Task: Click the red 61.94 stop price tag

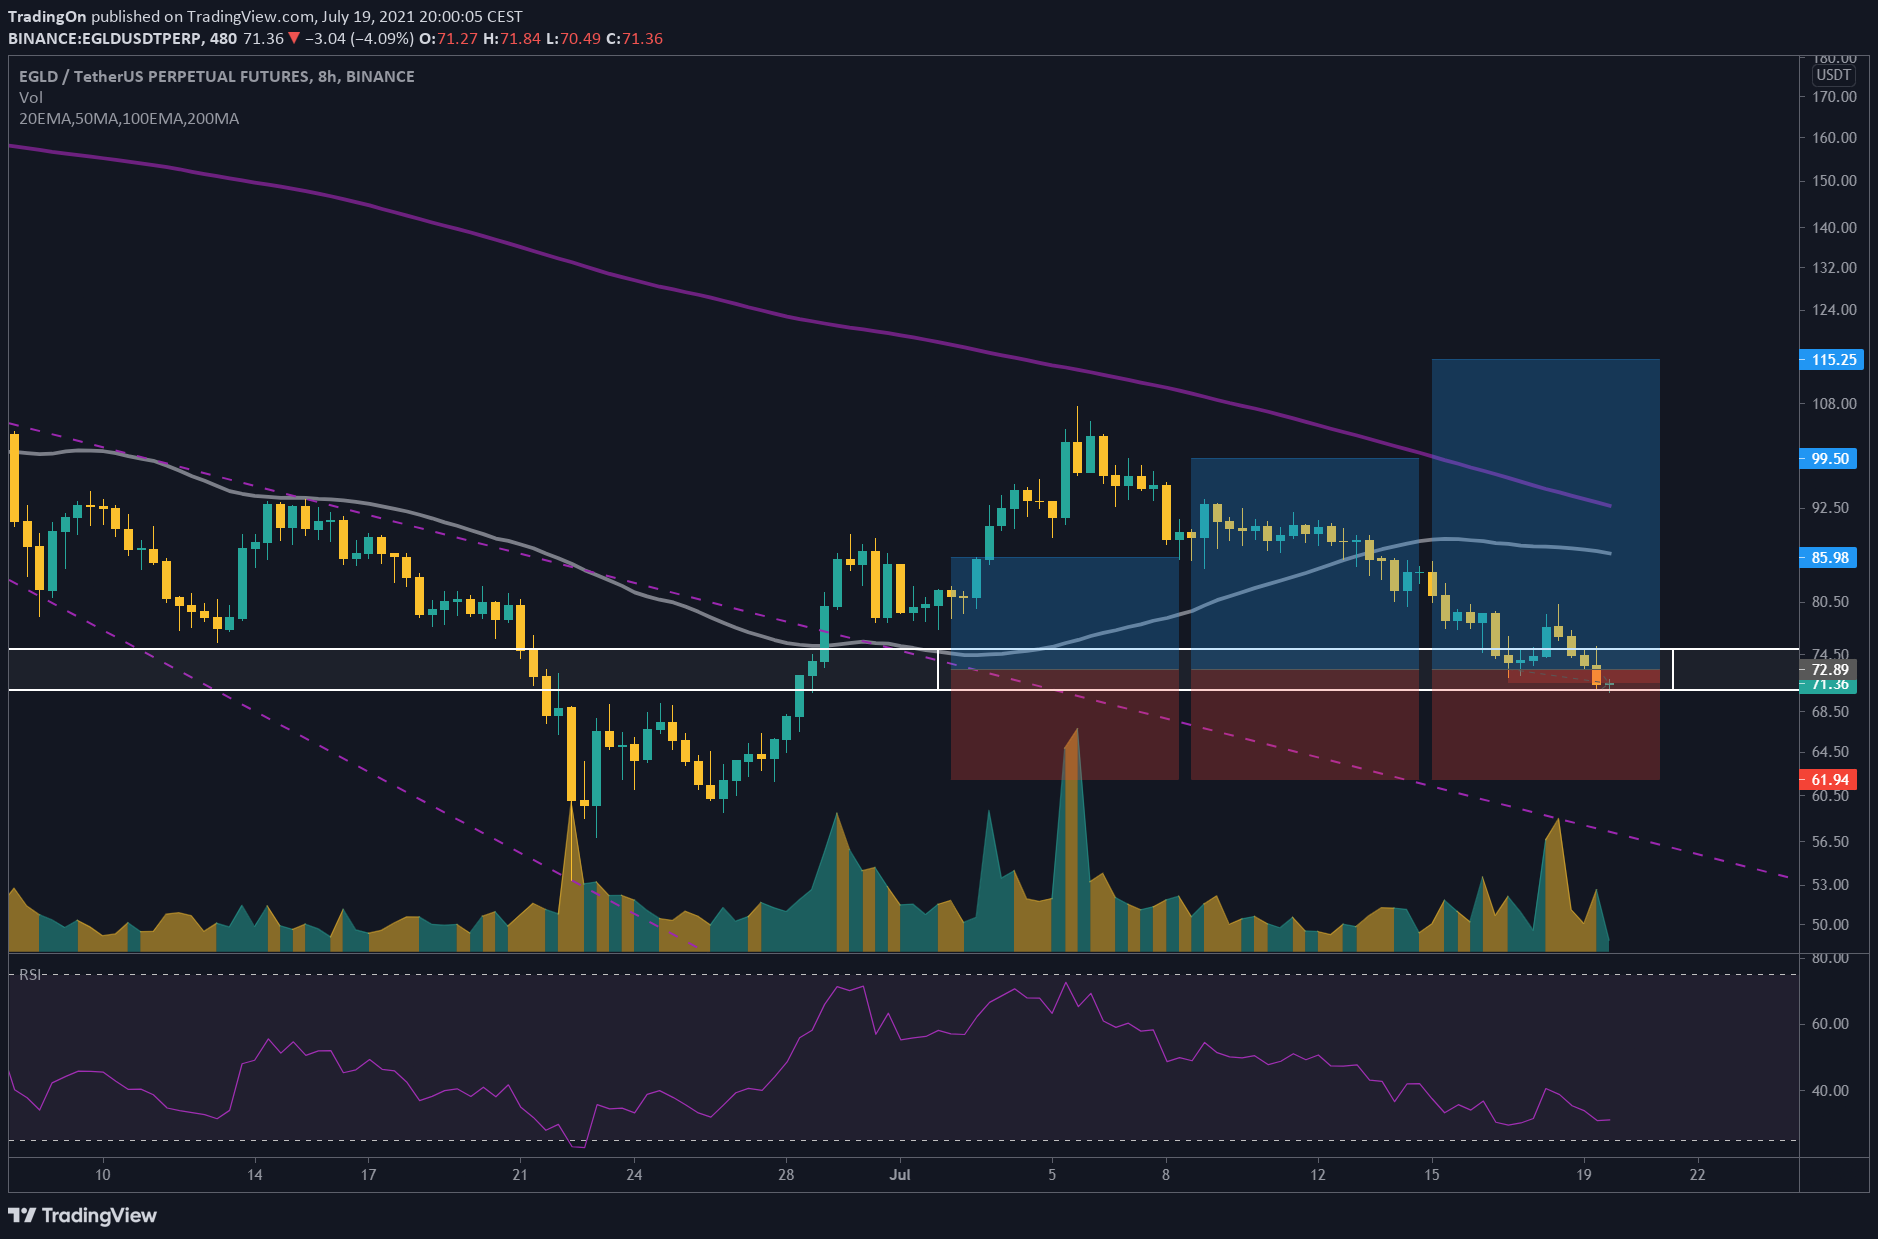Action: [1828, 779]
